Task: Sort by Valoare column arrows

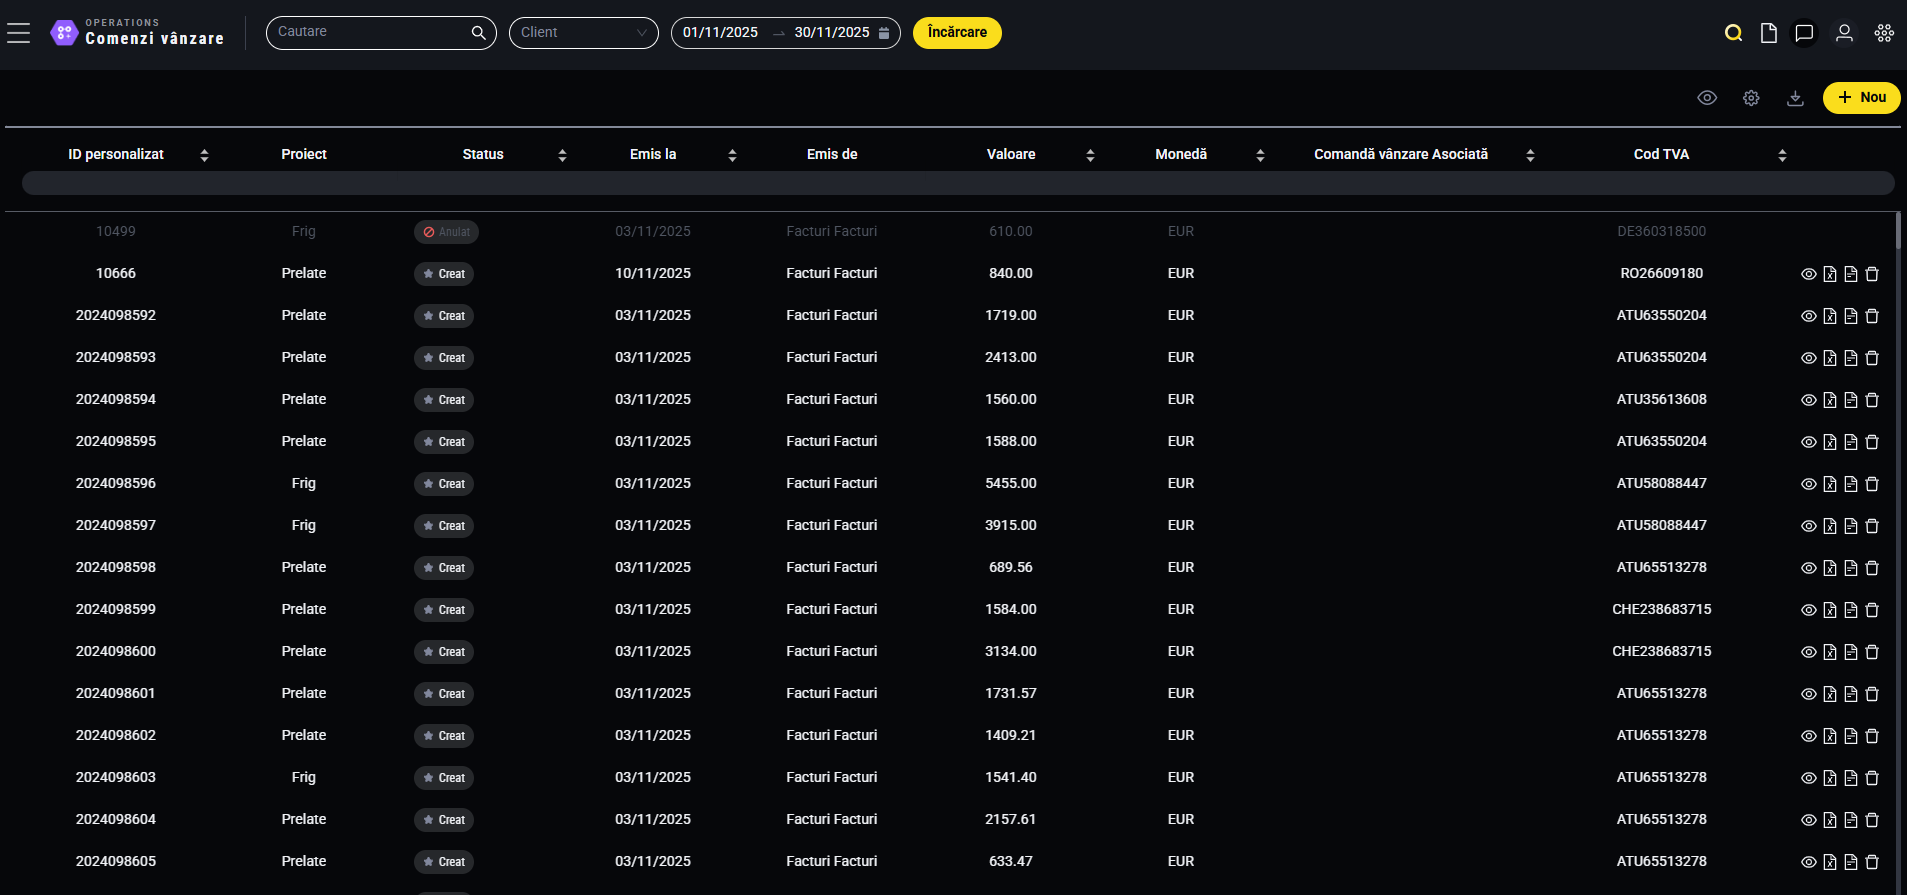Action: (1090, 155)
